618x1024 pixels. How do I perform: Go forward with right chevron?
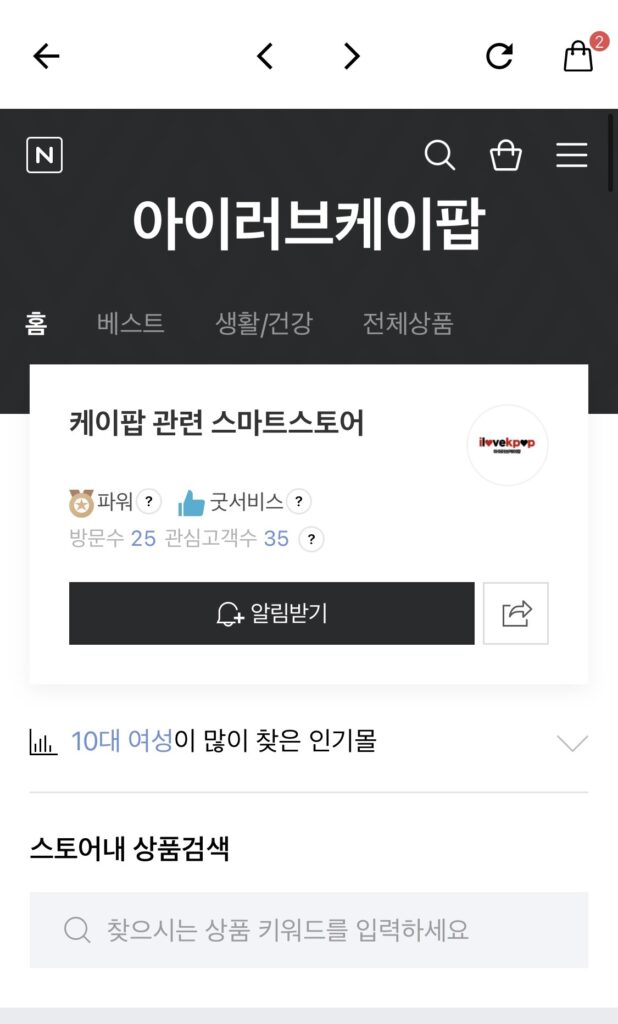tap(352, 56)
